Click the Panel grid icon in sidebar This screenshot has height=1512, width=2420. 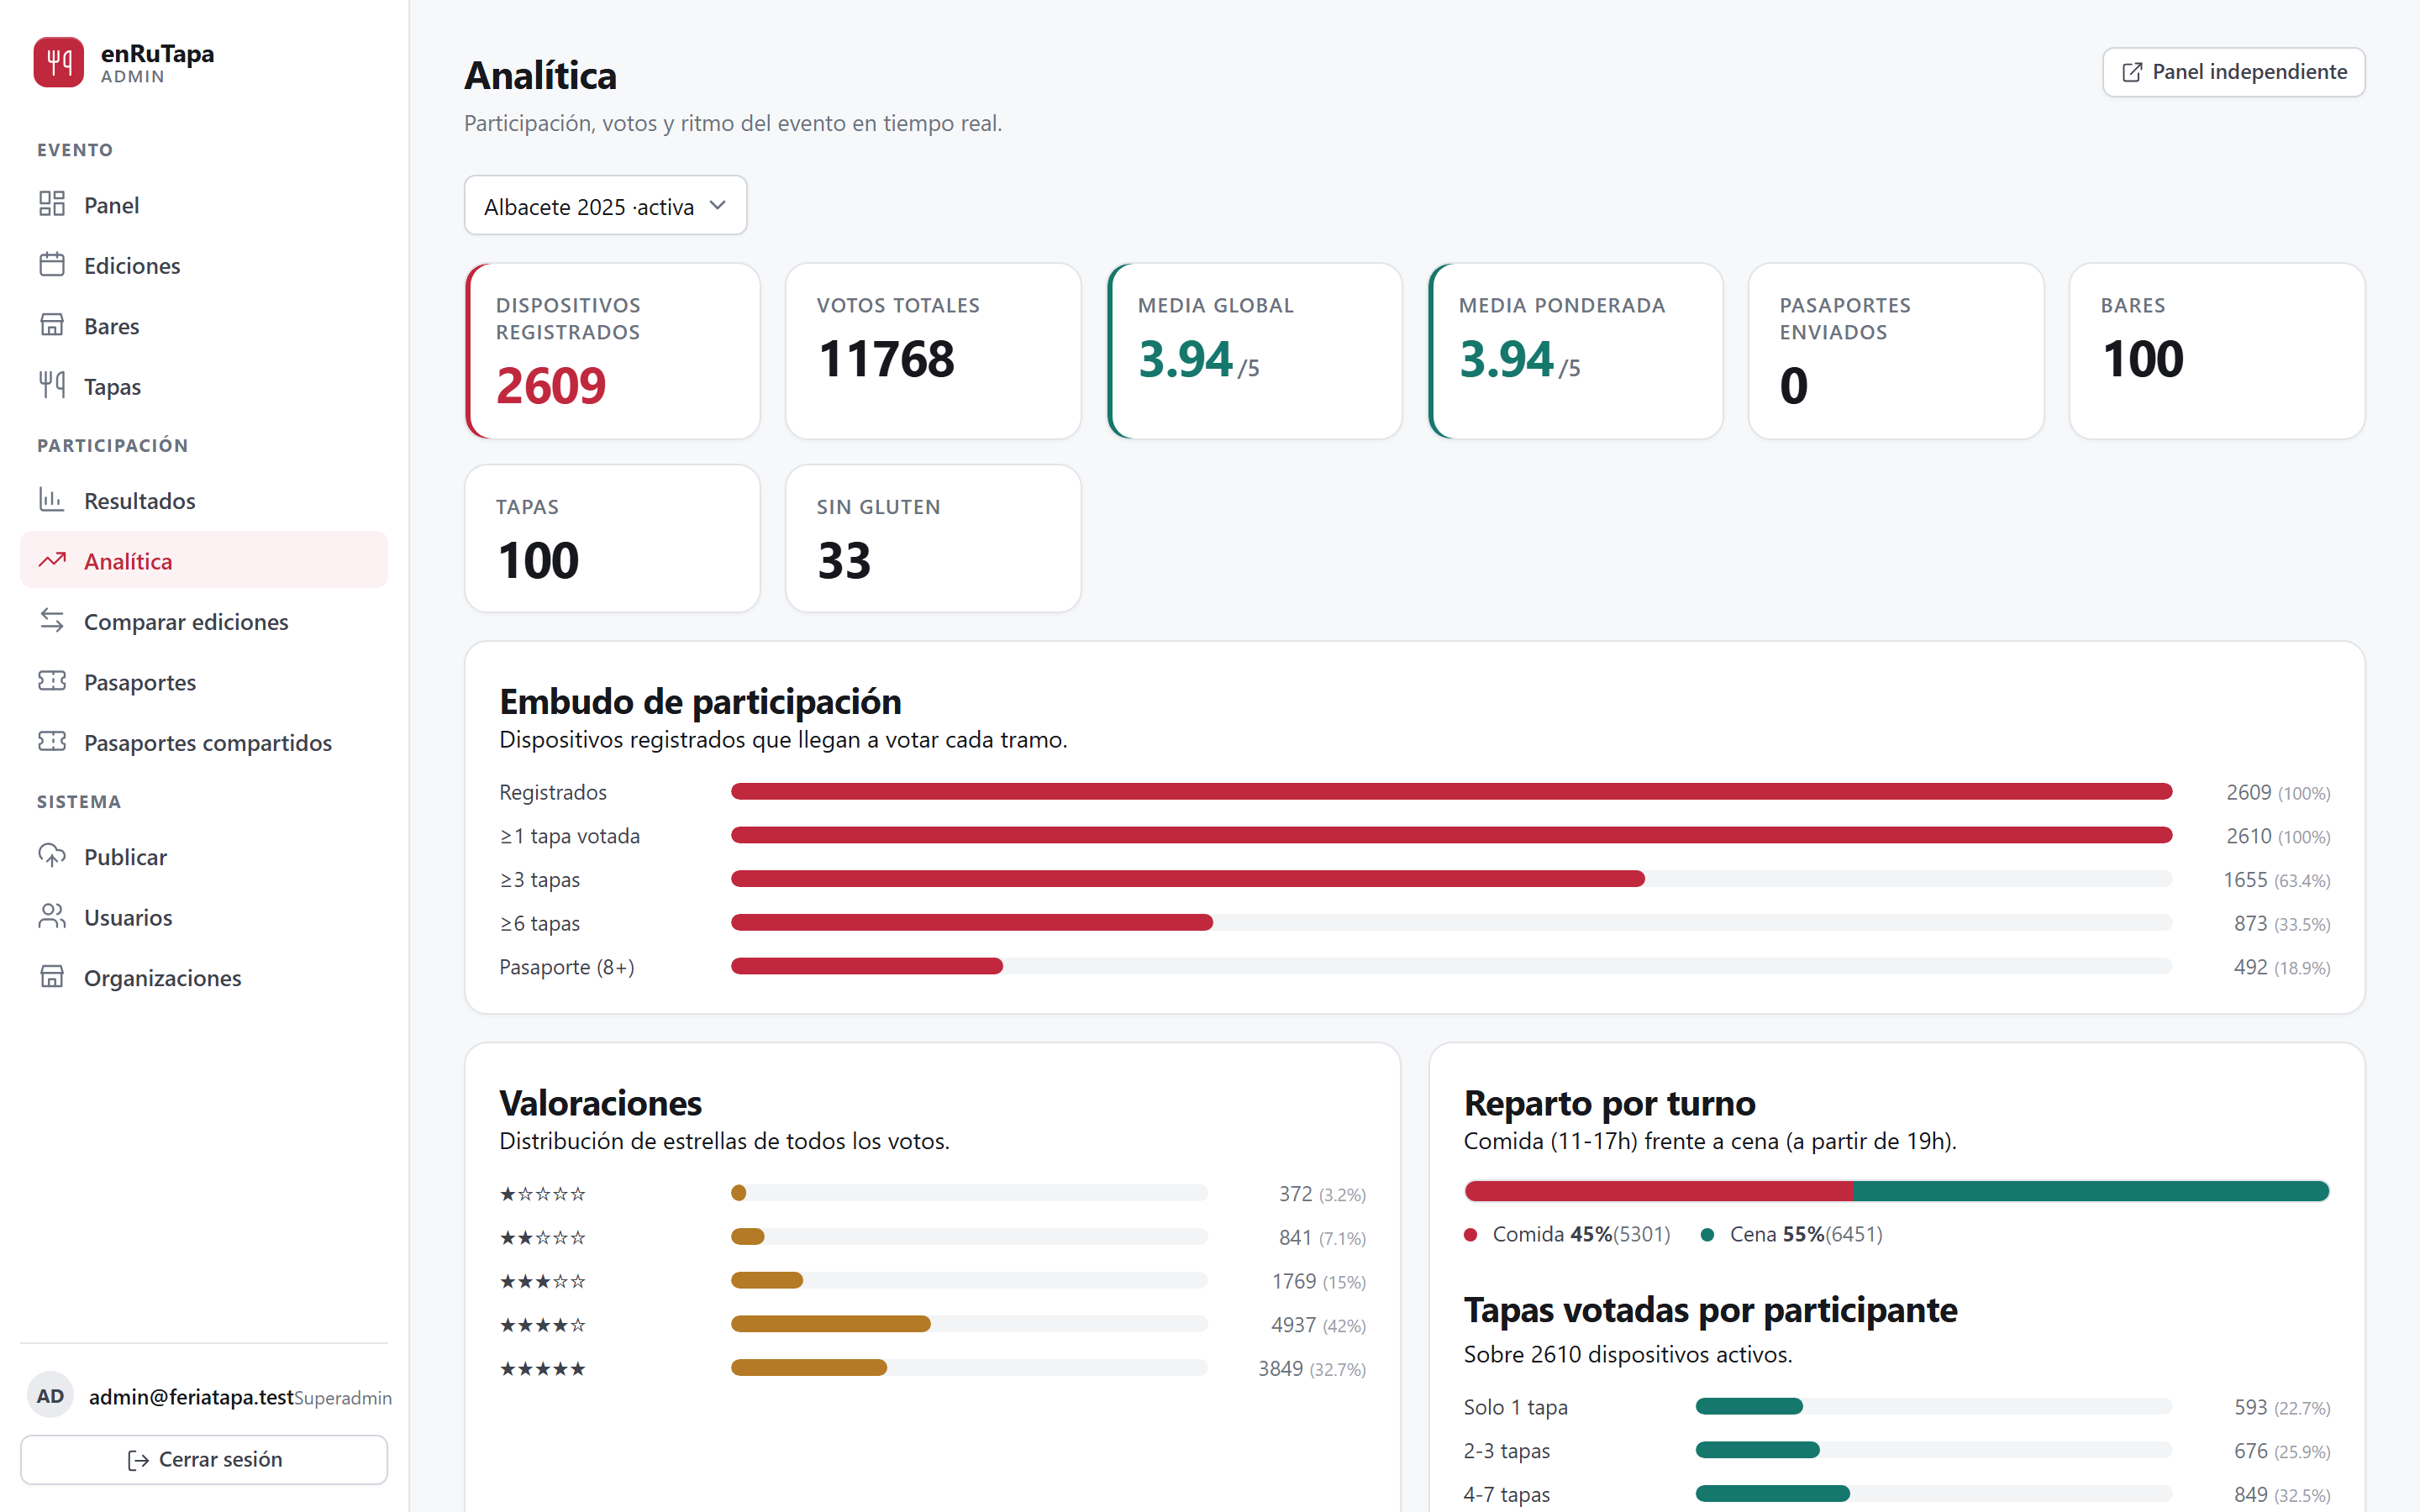[x=52, y=204]
